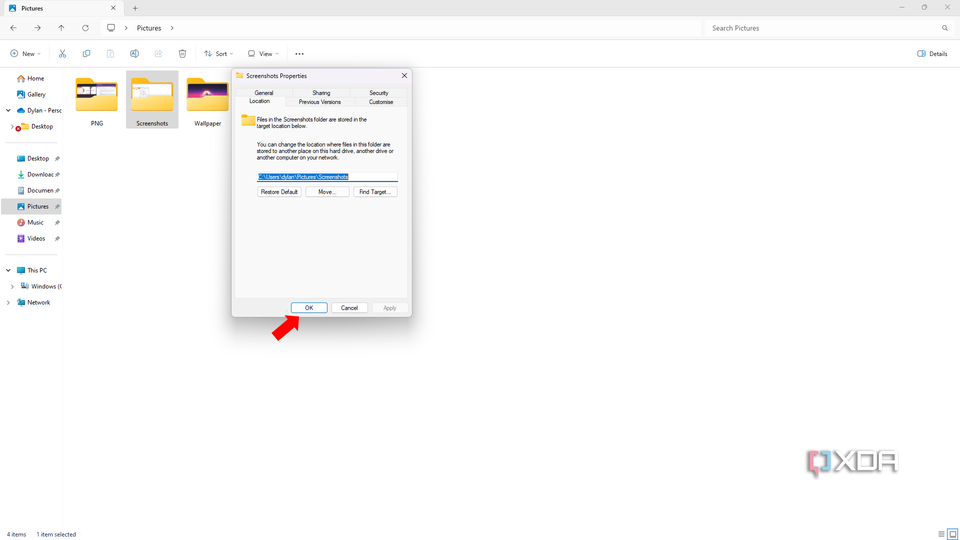Refresh the Pictures folder view
Viewport: 960px width, 540px height.
coord(85,28)
